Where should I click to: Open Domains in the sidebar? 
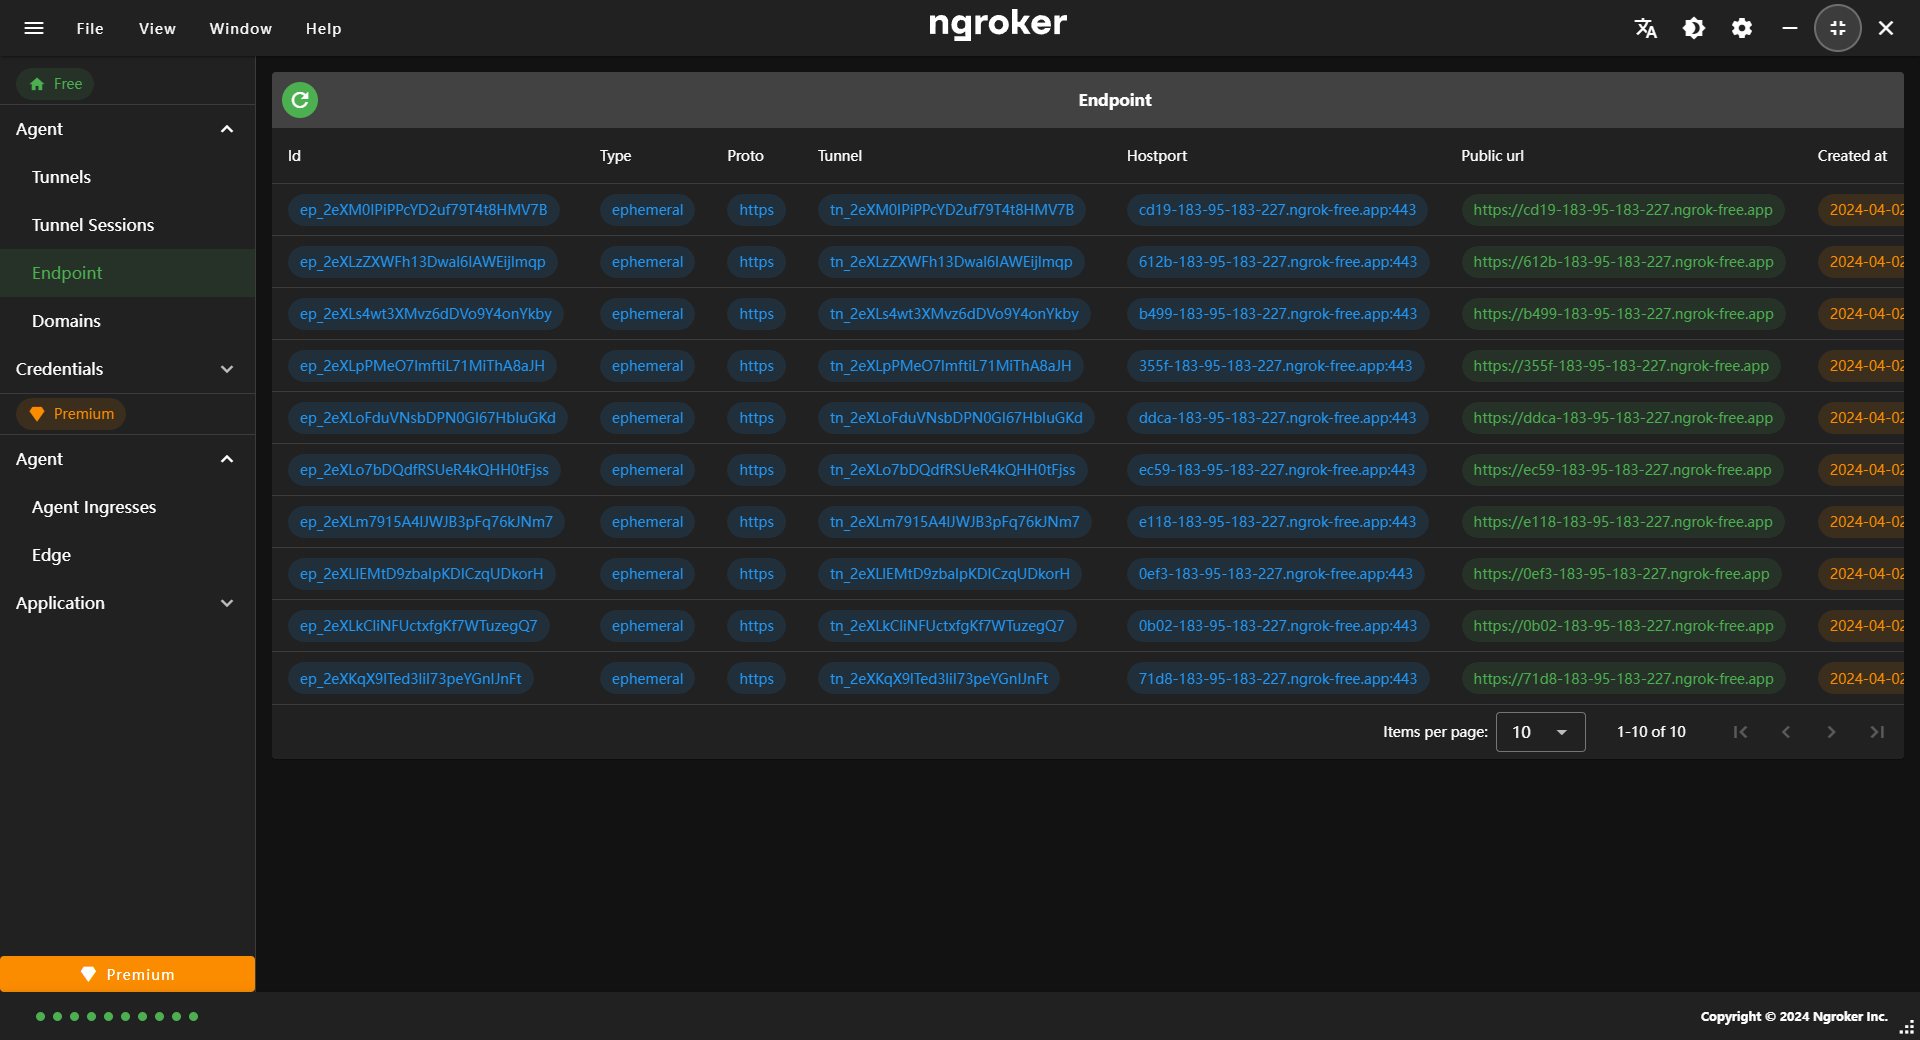pos(127,321)
